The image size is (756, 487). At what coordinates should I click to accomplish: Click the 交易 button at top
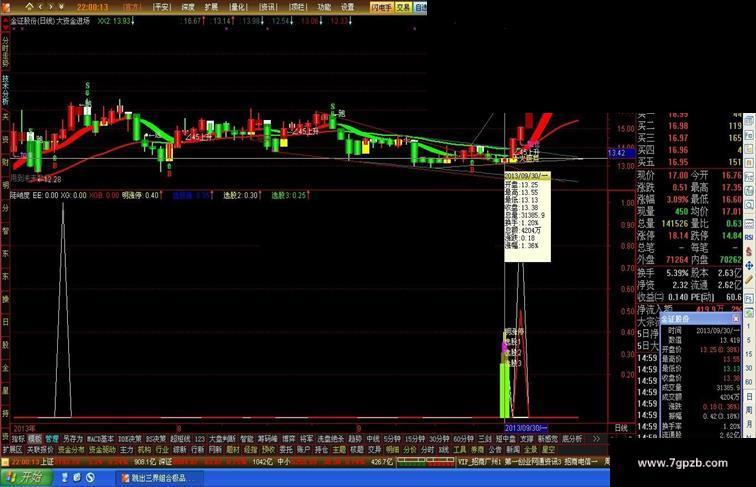404,7
